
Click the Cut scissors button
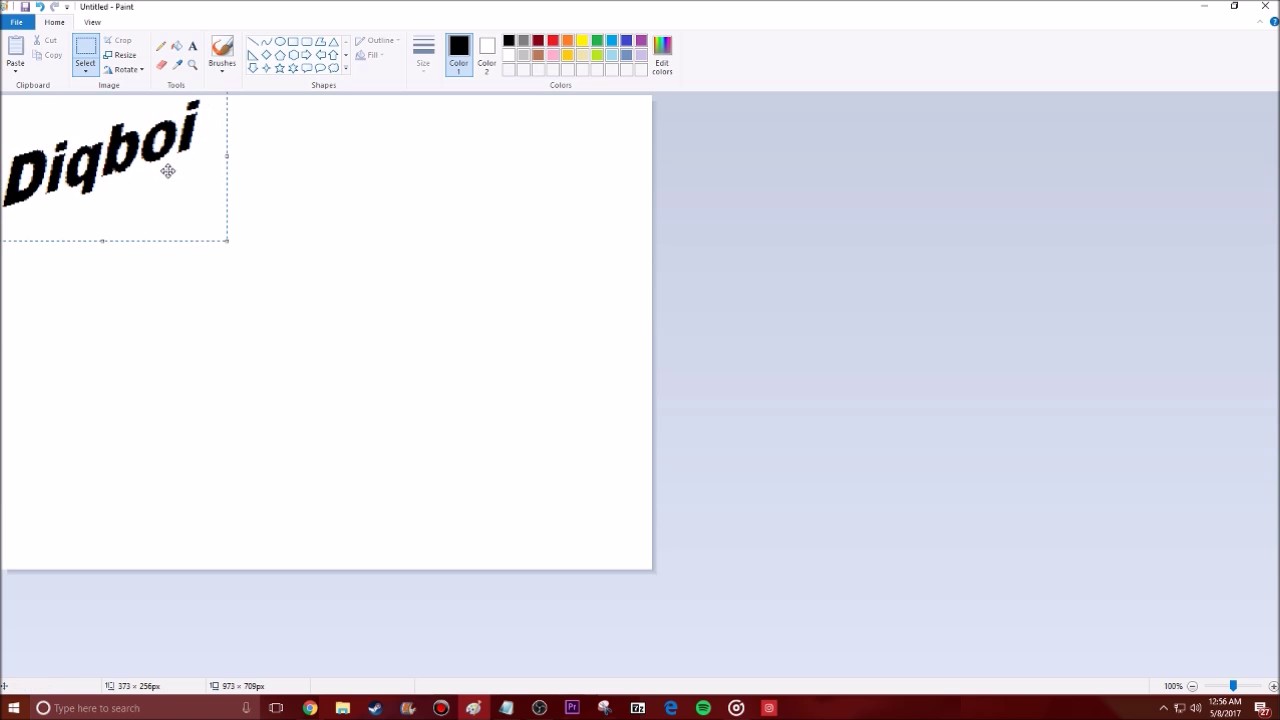tap(45, 41)
